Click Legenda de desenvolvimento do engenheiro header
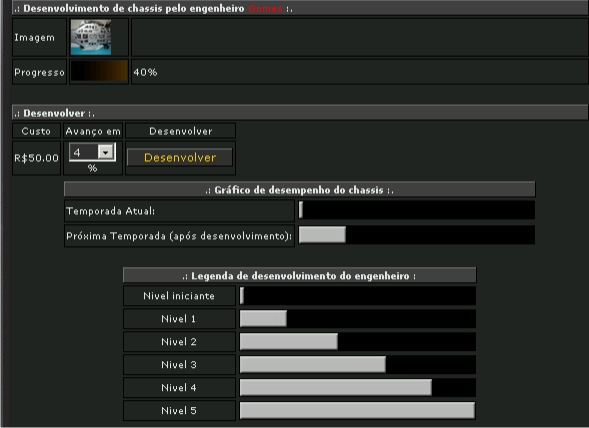589x428 pixels. point(300,275)
